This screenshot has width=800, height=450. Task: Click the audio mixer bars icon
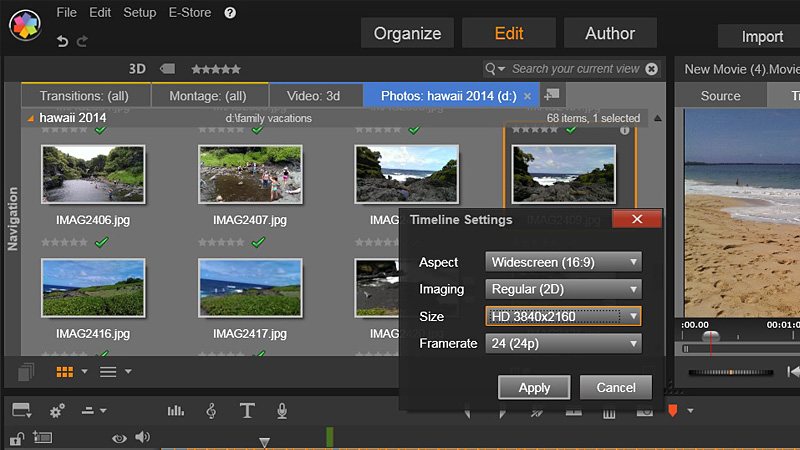[176, 411]
